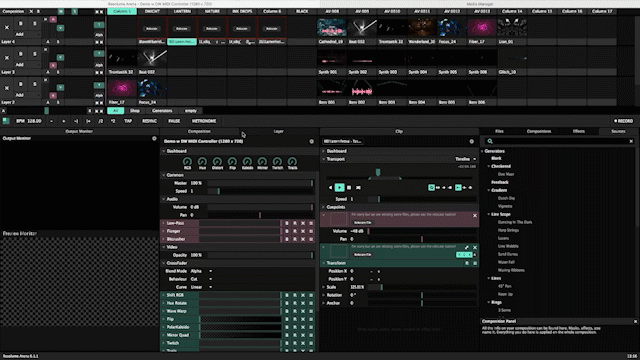Click the RESYNC button
Viewport: 640px width, 360px height.
coord(149,121)
